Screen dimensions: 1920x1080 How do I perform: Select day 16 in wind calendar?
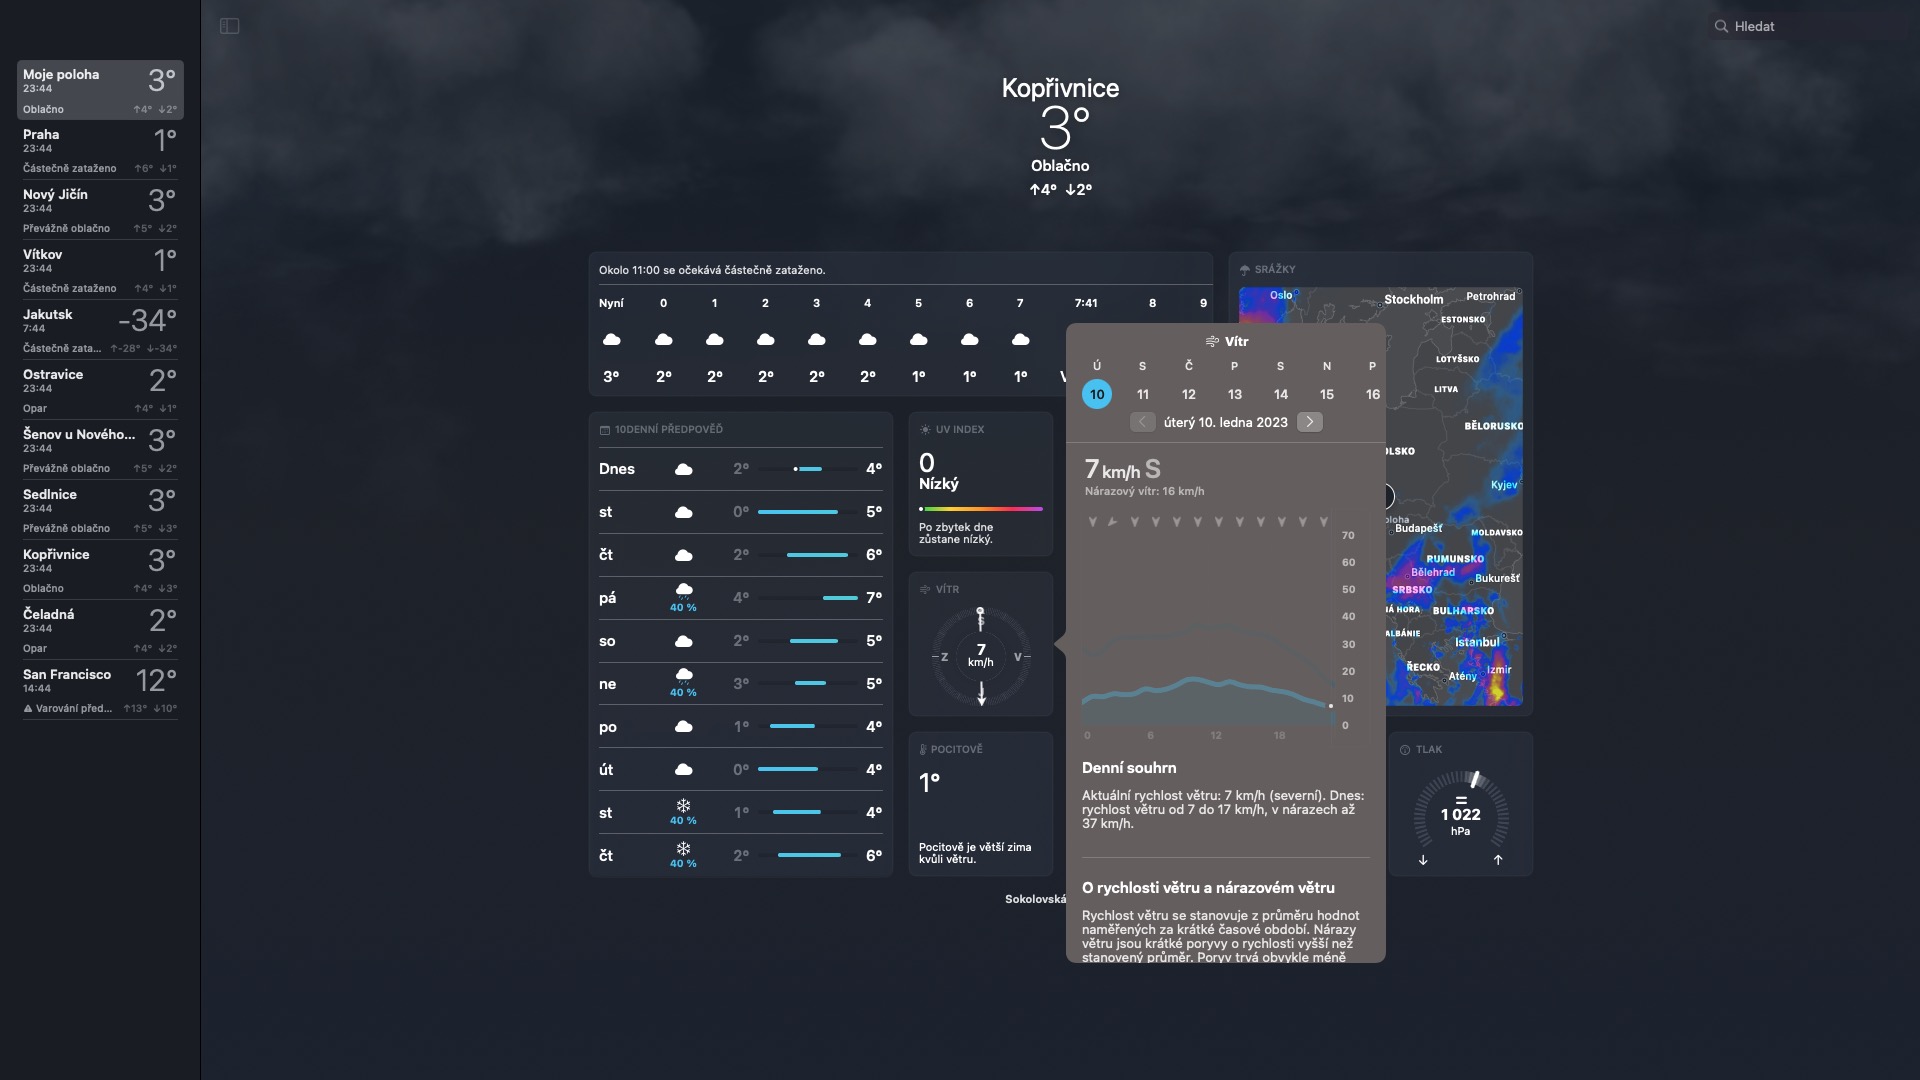click(1372, 395)
